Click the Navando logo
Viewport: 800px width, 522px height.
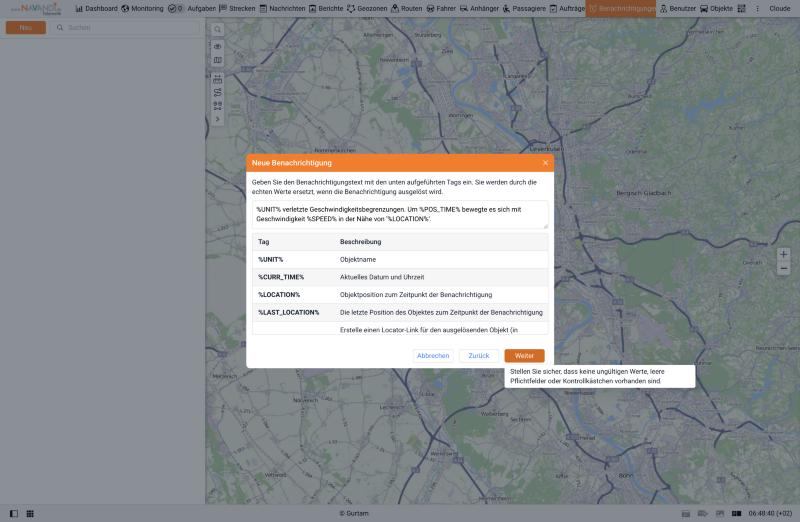tap(37, 9)
